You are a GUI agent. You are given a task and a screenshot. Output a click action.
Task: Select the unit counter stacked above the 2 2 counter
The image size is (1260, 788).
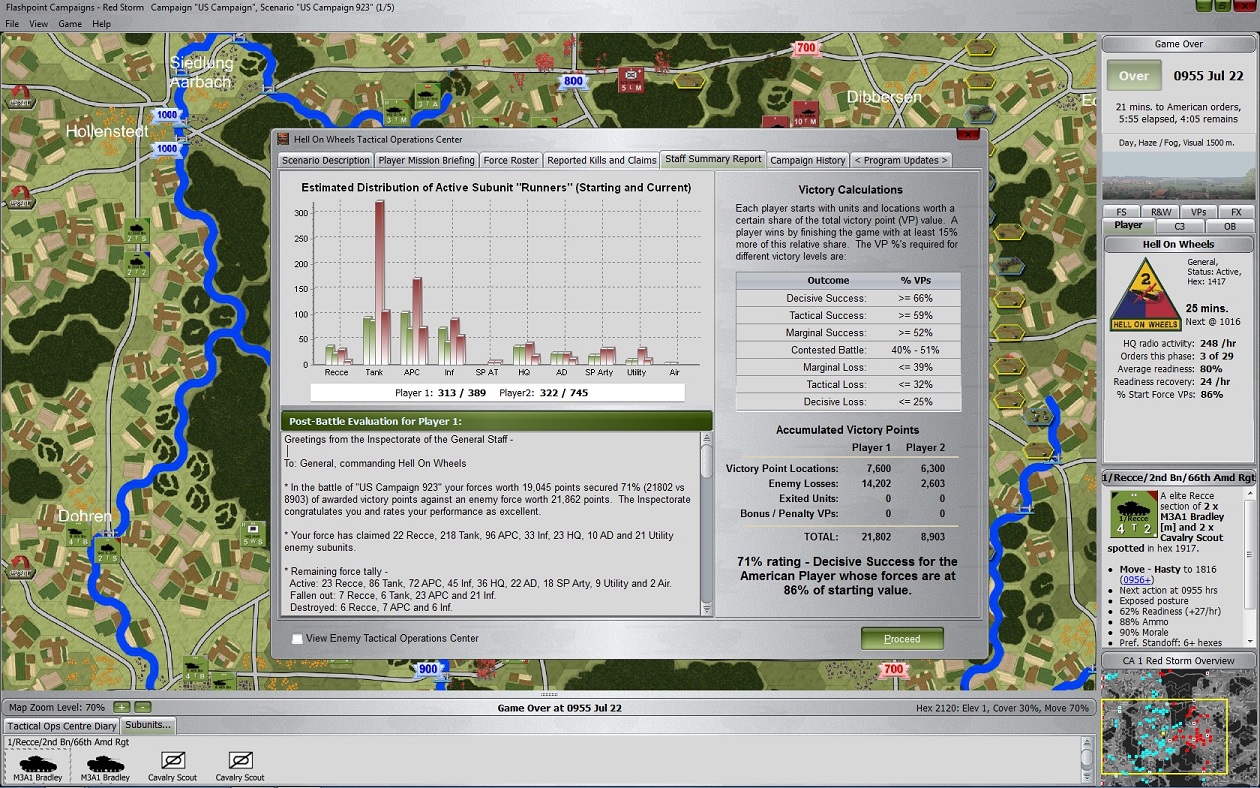pyautogui.click(x=137, y=231)
